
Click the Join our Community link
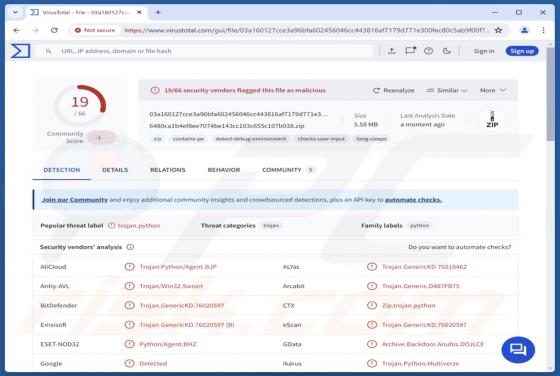point(75,200)
